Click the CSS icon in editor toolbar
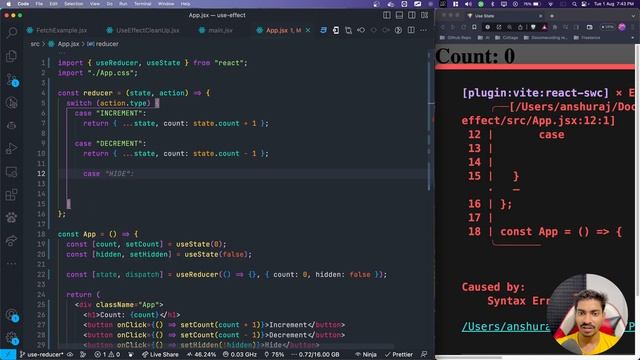This screenshot has width=640, height=360. point(323,30)
